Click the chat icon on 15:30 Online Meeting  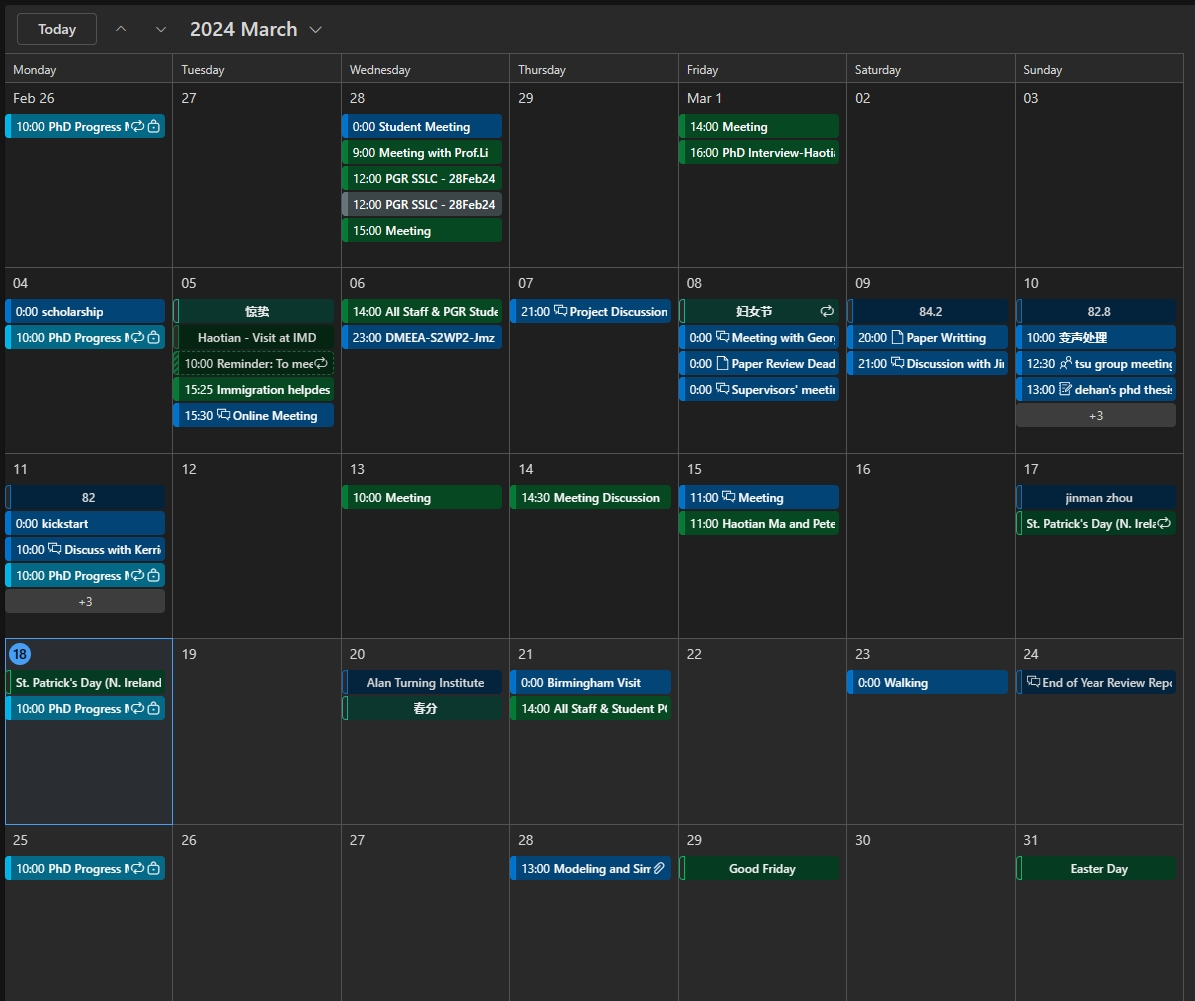[223, 416]
